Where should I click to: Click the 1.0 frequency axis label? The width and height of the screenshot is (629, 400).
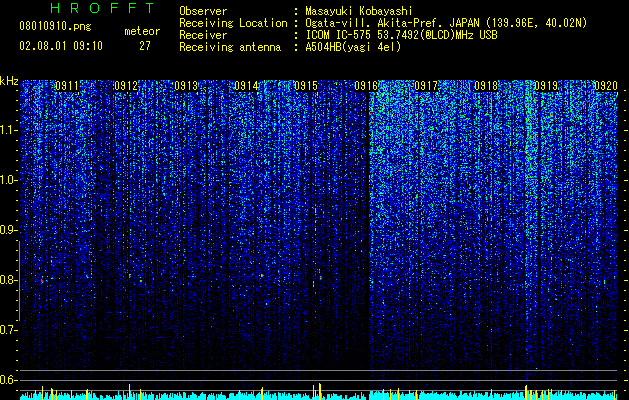(x=8, y=180)
